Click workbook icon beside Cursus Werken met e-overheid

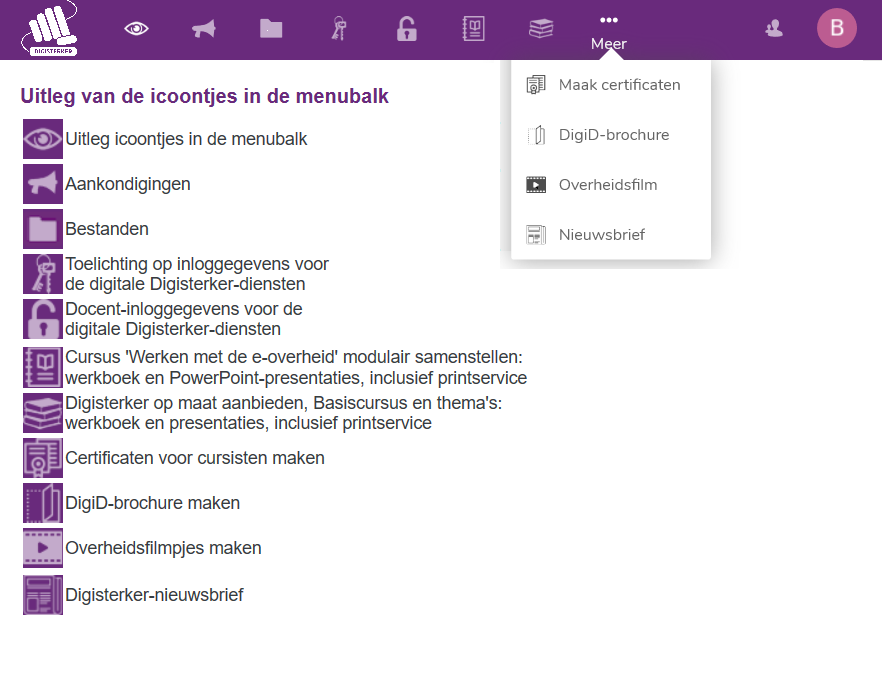click(x=43, y=367)
